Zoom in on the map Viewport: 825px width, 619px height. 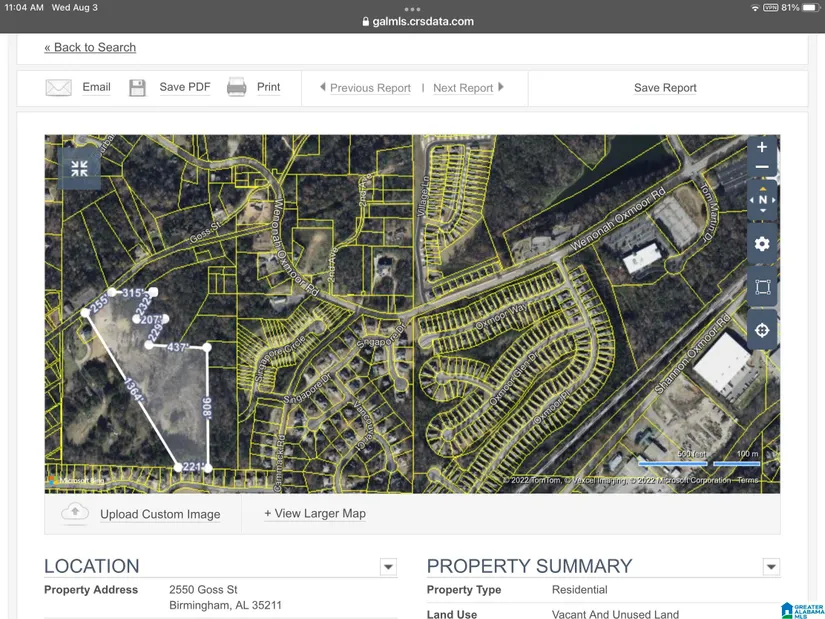[x=762, y=147]
